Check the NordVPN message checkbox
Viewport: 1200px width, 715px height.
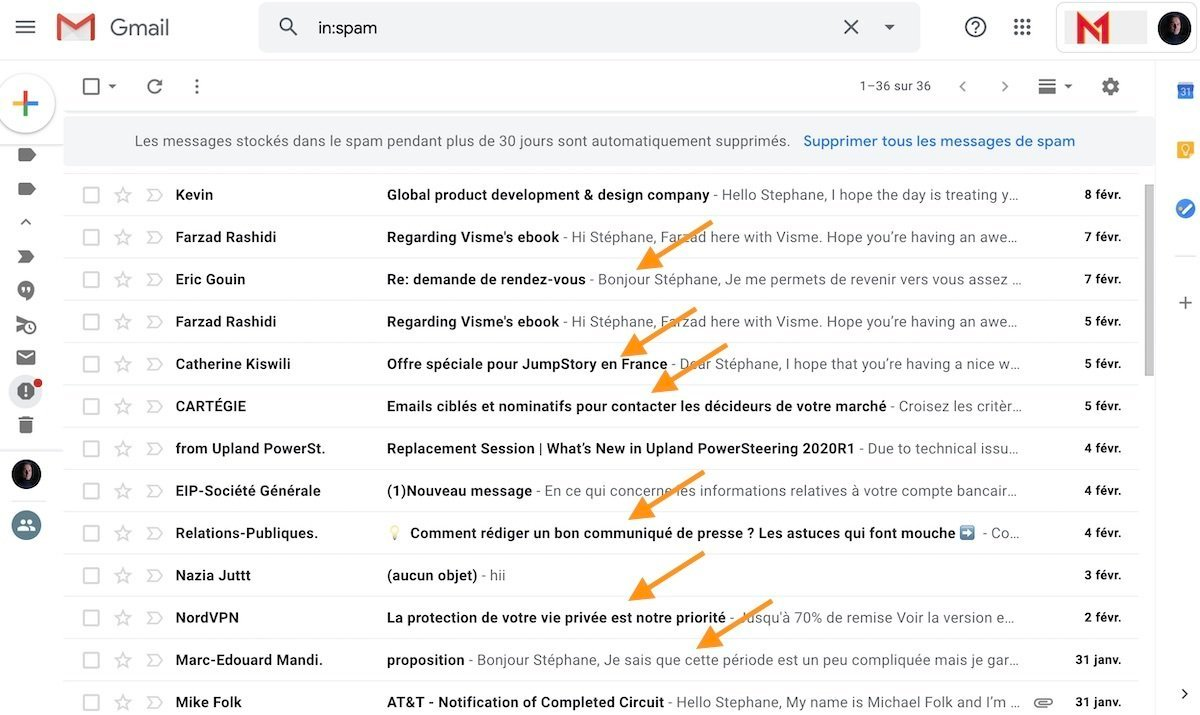91,617
